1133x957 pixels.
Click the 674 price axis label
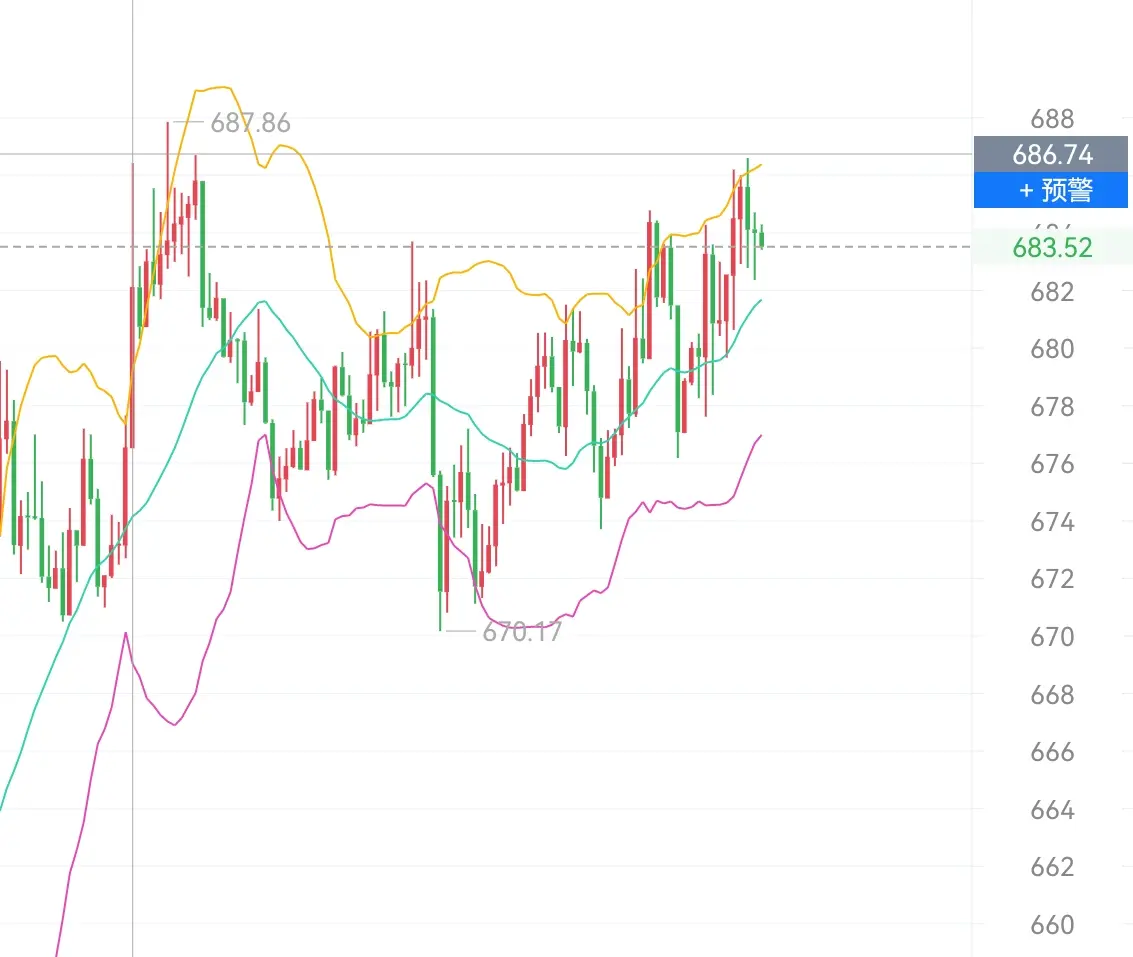pyautogui.click(x=1052, y=522)
